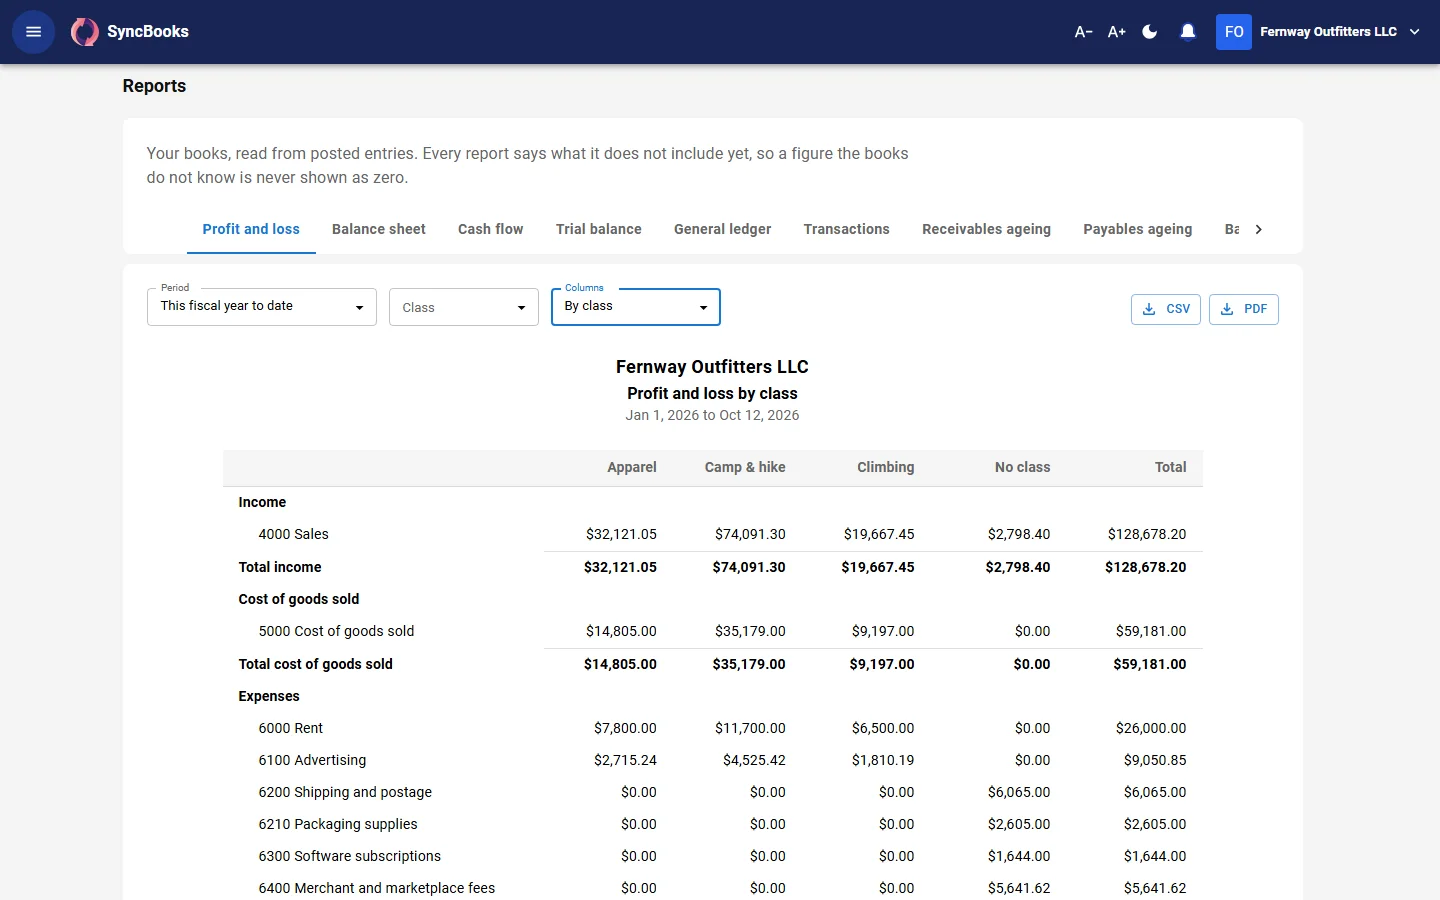Viewport: 1440px width, 900px height.
Task: Switch to Profit and loss tab
Action: (251, 229)
